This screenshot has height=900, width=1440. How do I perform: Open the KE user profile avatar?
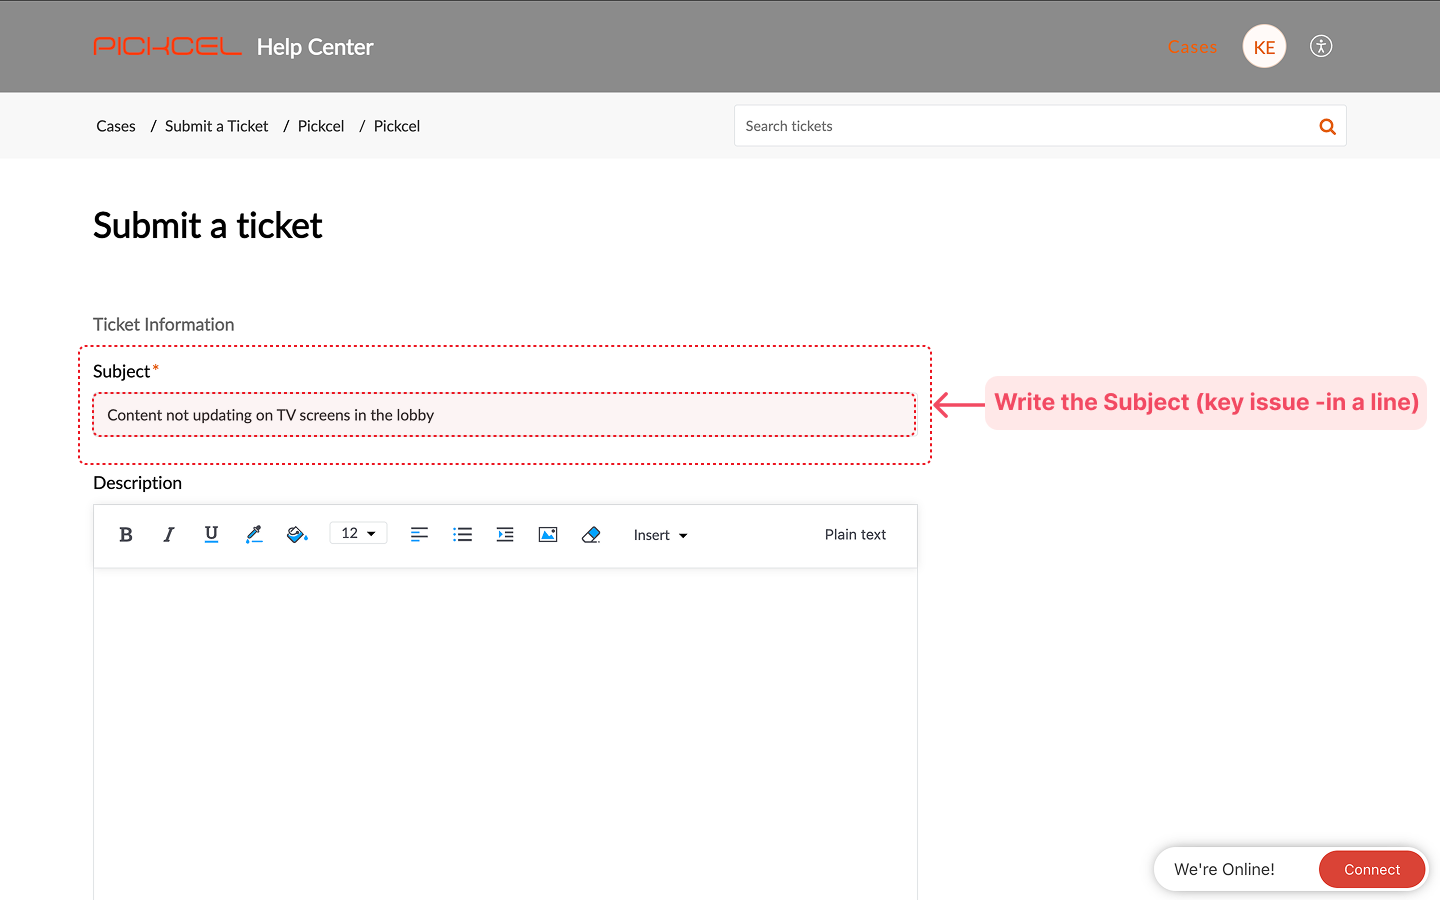(x=1264, y=47)
